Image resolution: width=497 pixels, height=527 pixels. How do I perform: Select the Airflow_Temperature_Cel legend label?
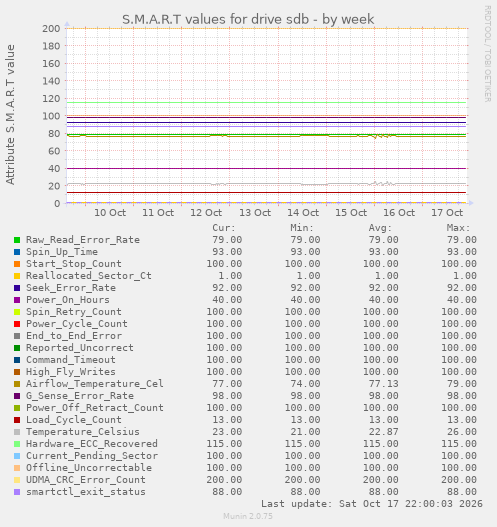(x=95, y=383)
